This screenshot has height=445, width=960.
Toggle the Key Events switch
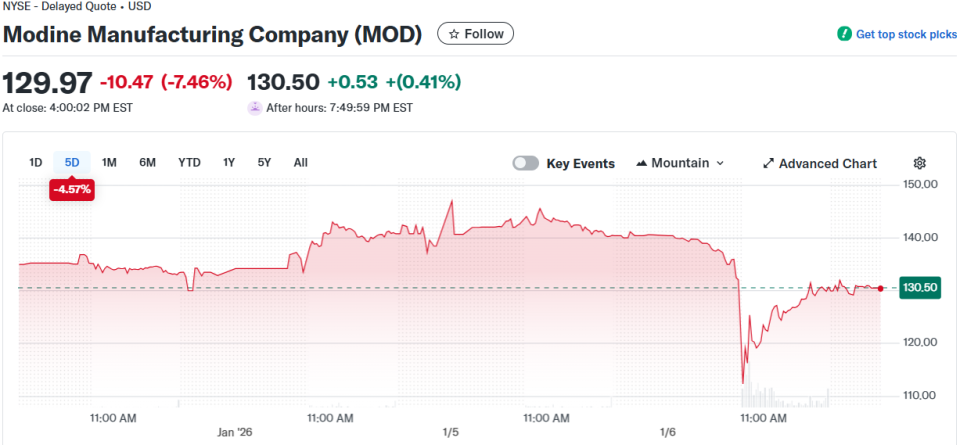(x=526, y=163)
